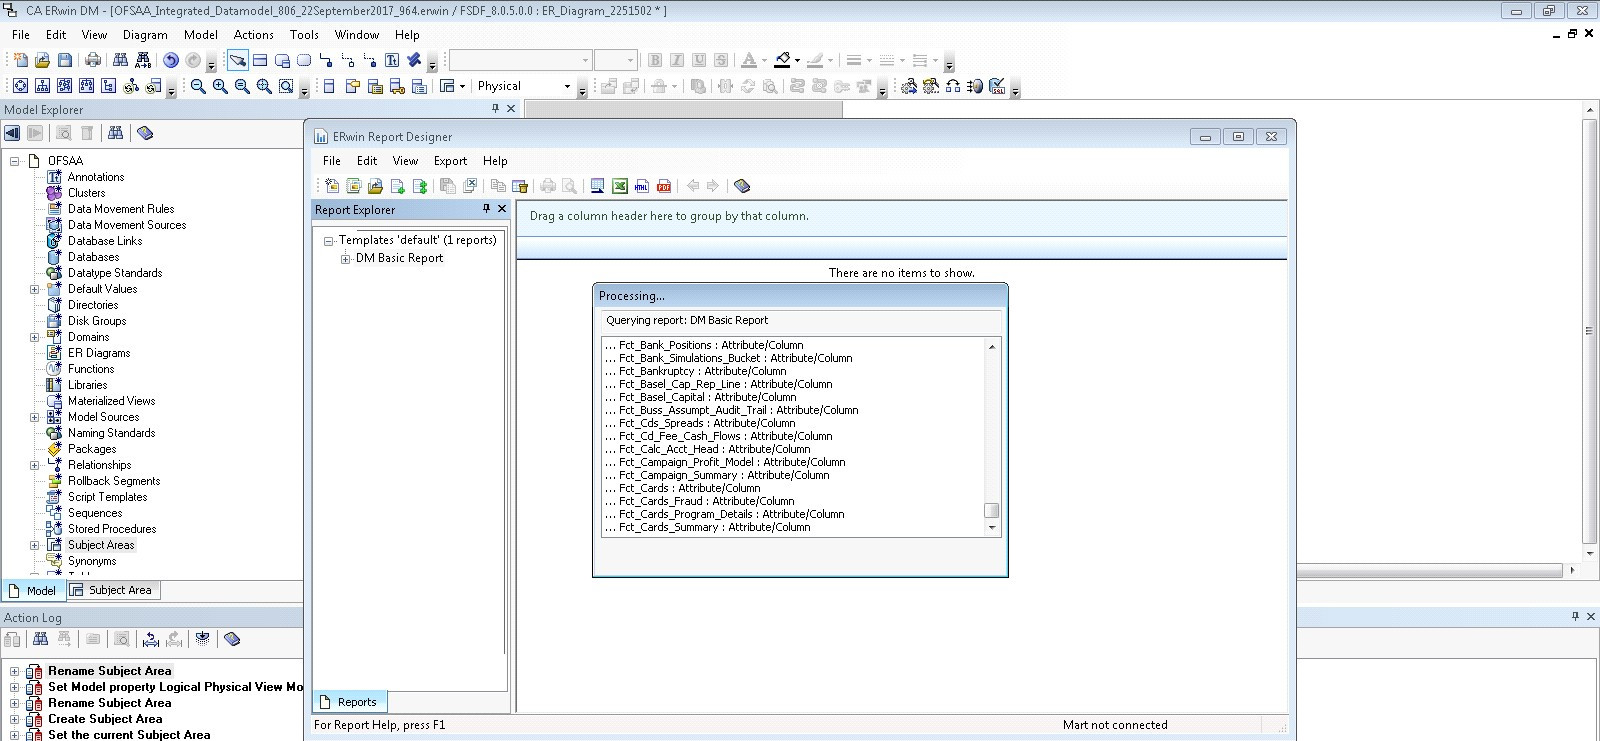Open the Export menu in Report Designer

450,161
